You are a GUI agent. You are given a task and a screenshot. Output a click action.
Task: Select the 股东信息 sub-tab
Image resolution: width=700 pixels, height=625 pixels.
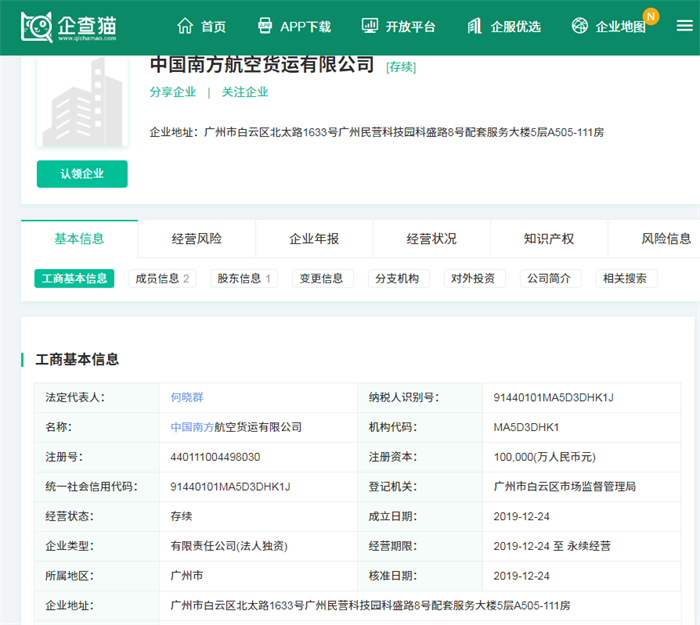245,278
